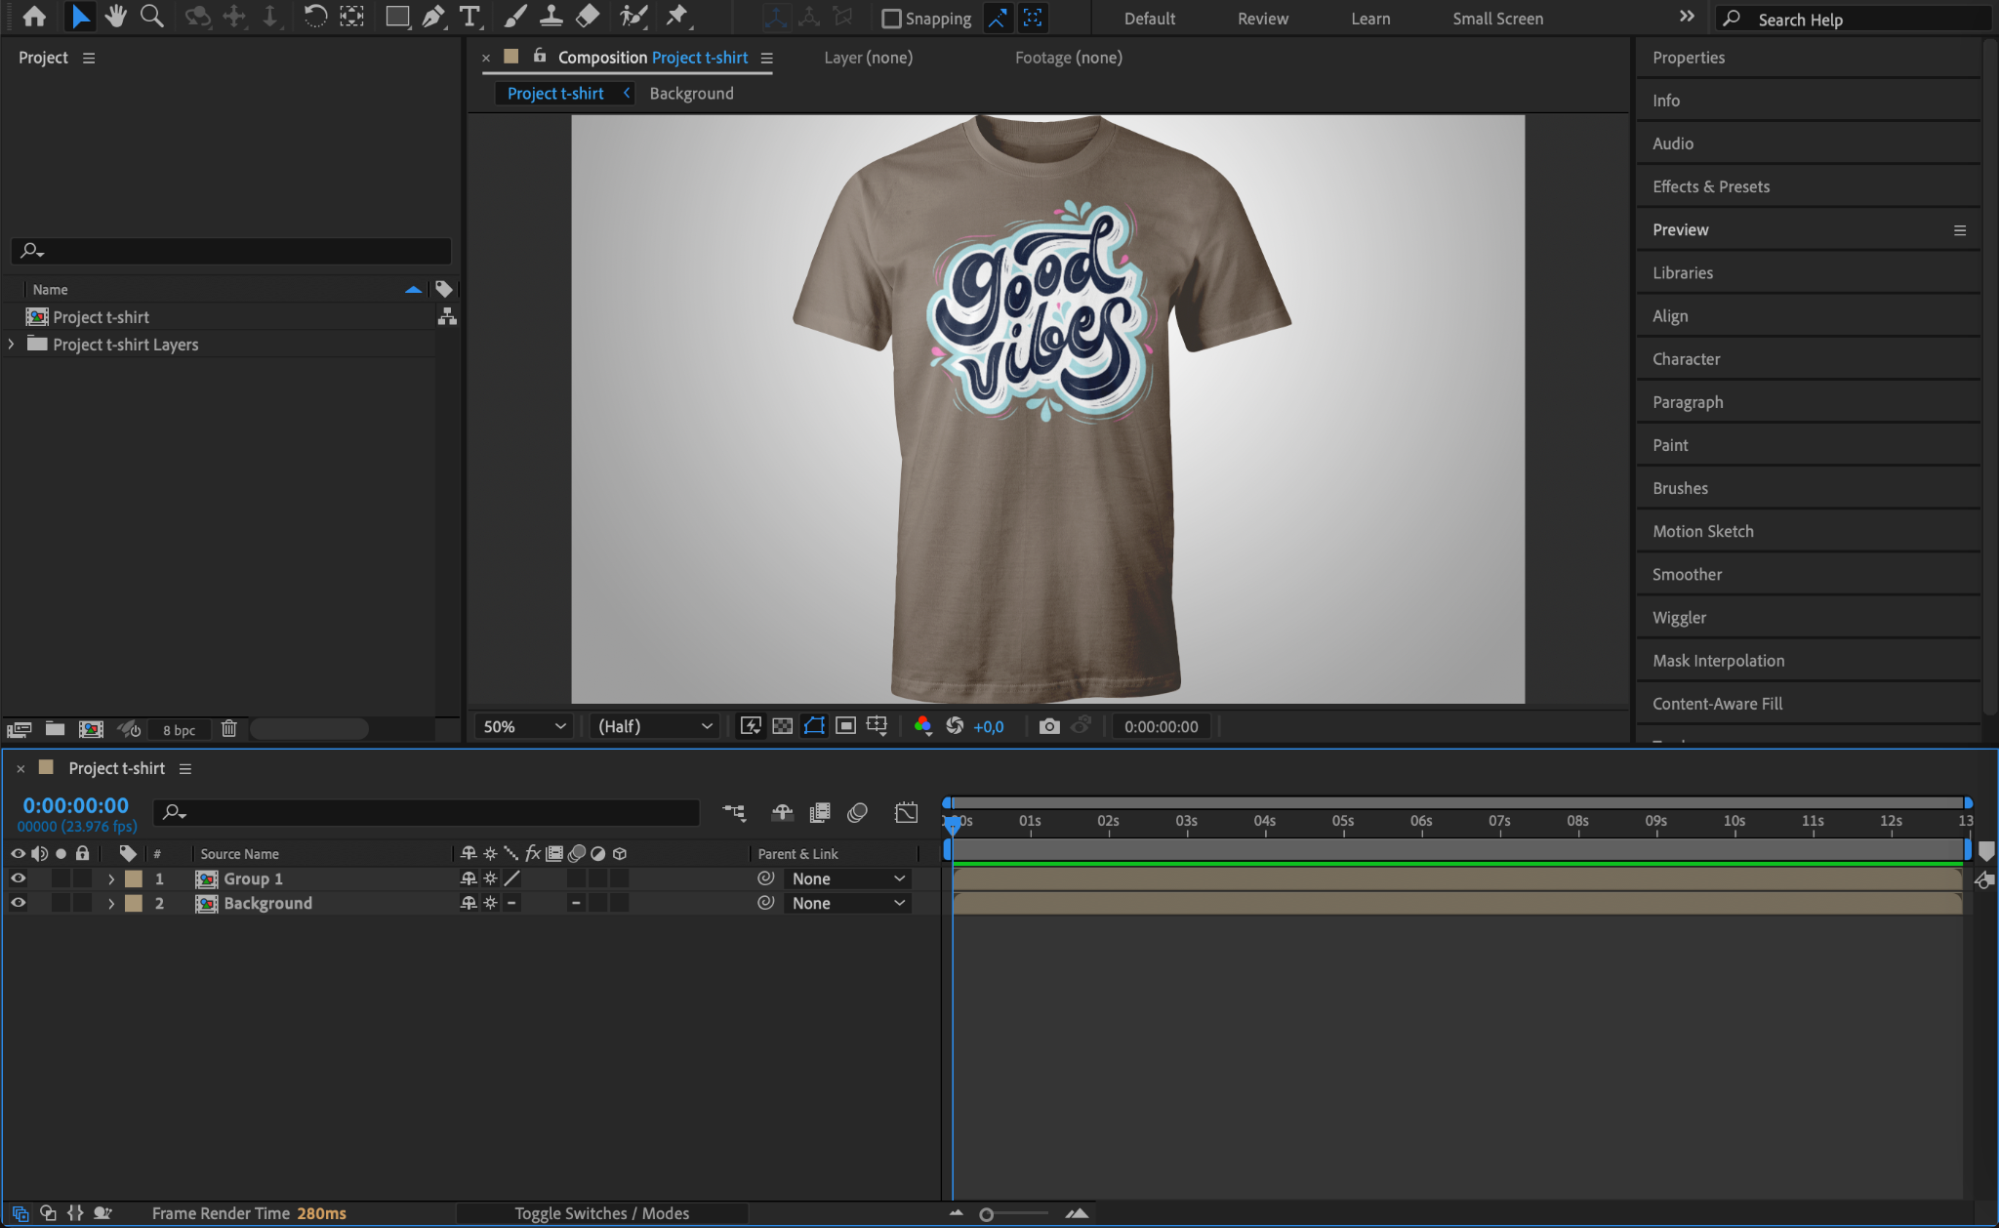Toggle the Shy layers switch in timeline
Viewport: 1999px width, 1228px height.
click(x=782, y=813)
